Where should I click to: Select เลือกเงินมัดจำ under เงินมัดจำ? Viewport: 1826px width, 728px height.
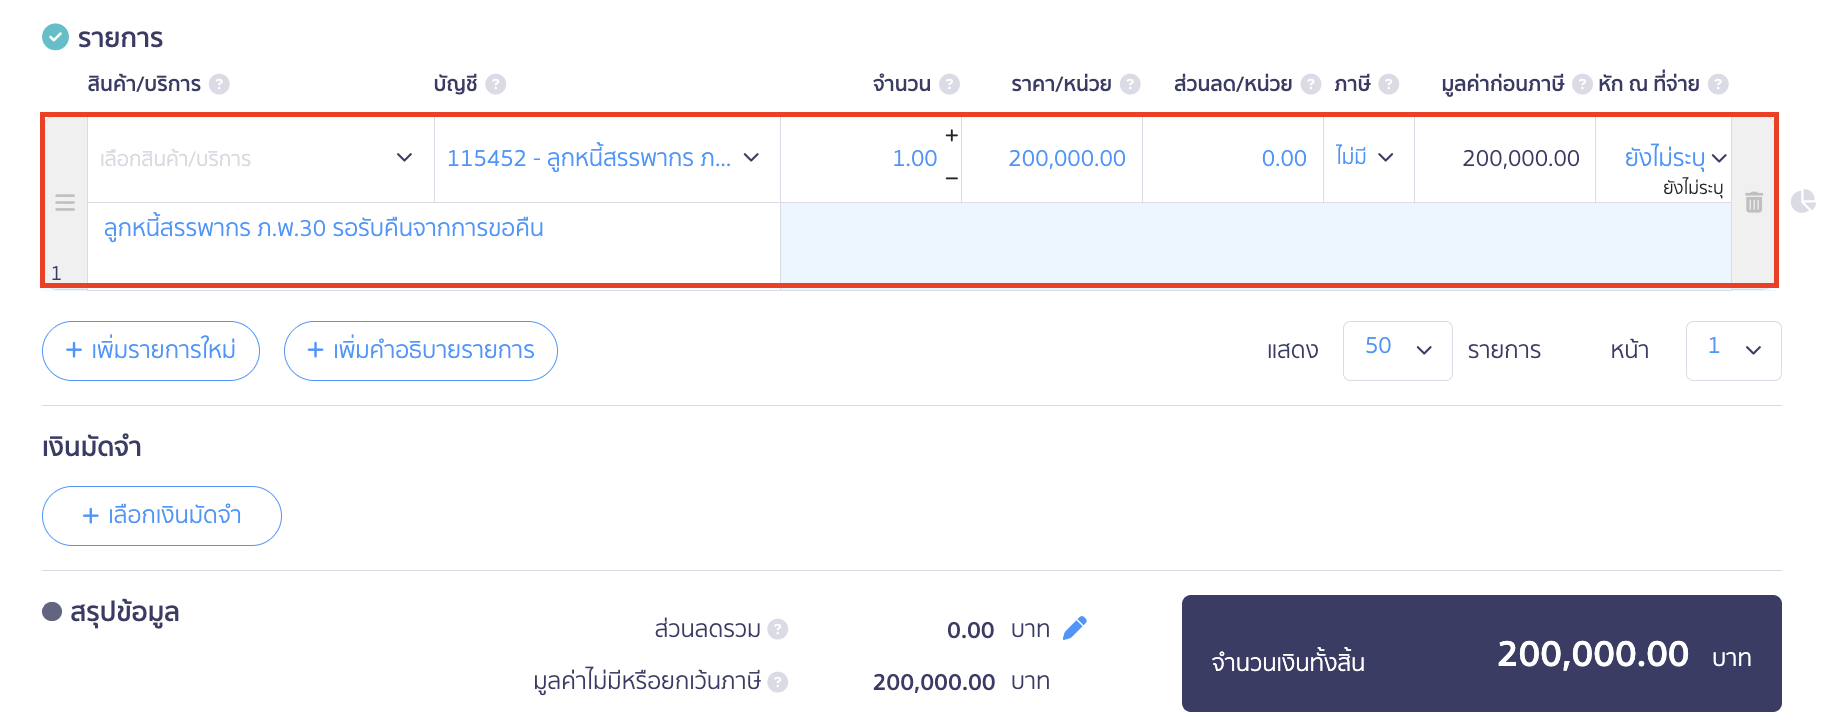[161, 515]
